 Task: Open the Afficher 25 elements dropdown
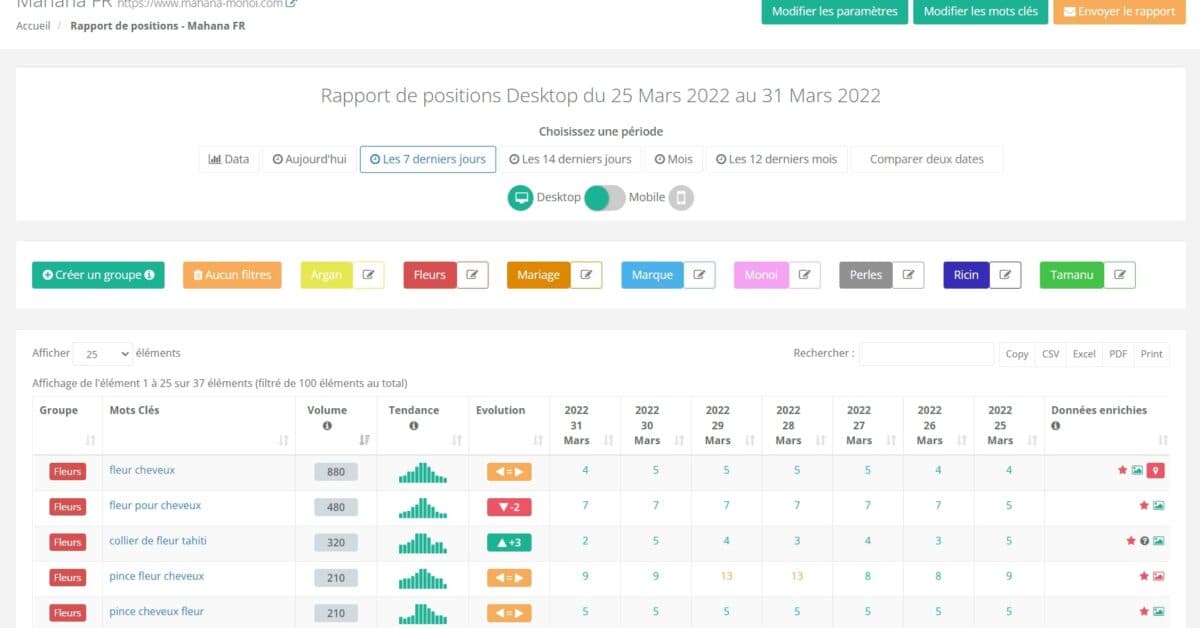[x=103, y=354]
